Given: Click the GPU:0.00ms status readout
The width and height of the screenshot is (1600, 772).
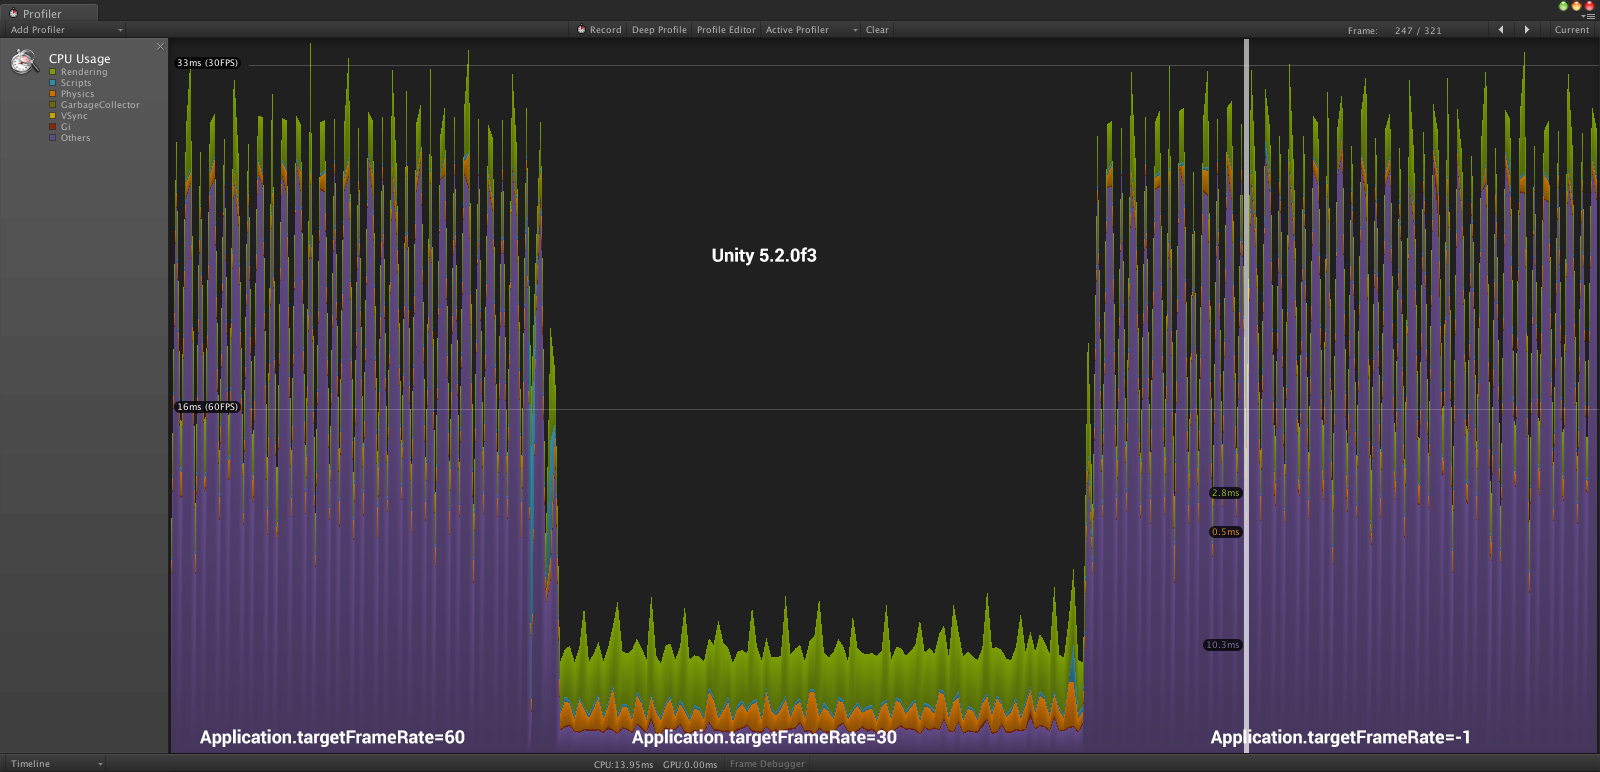Looking at the screenshot, I should (690, 765).
